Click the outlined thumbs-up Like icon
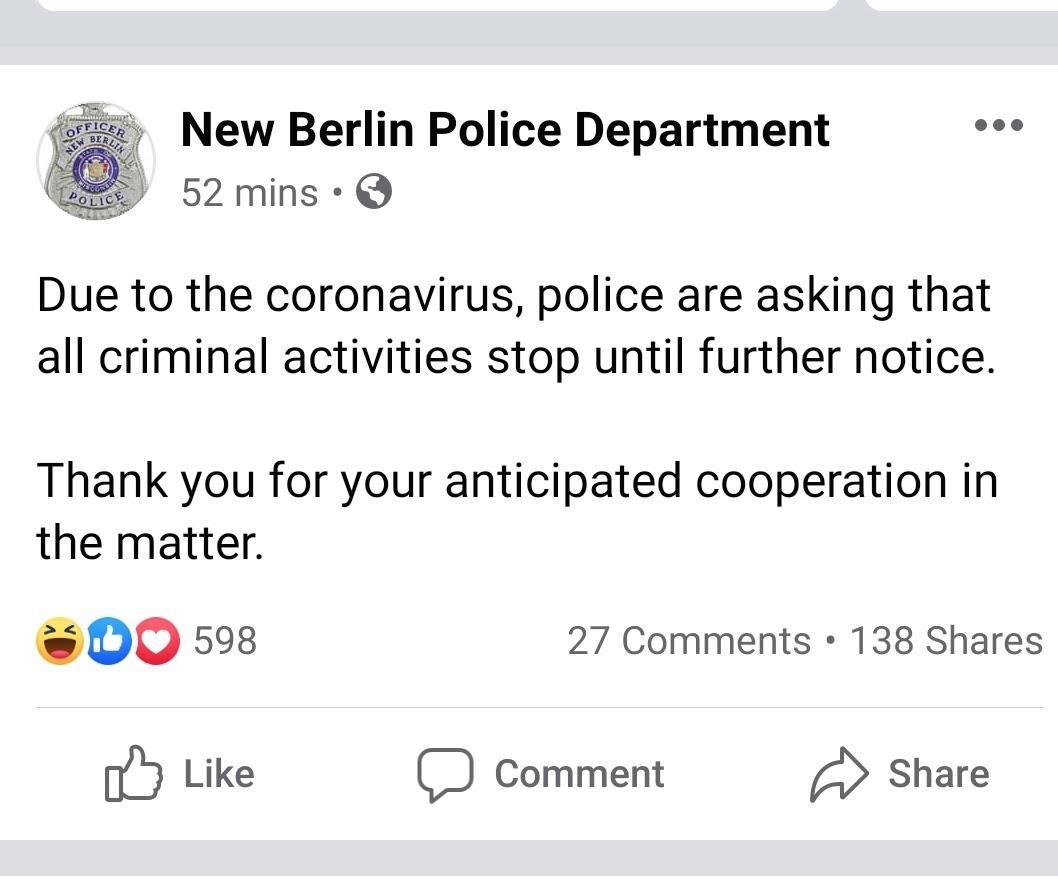This screenshot has width=1058, height=884. tap(133, 773)
